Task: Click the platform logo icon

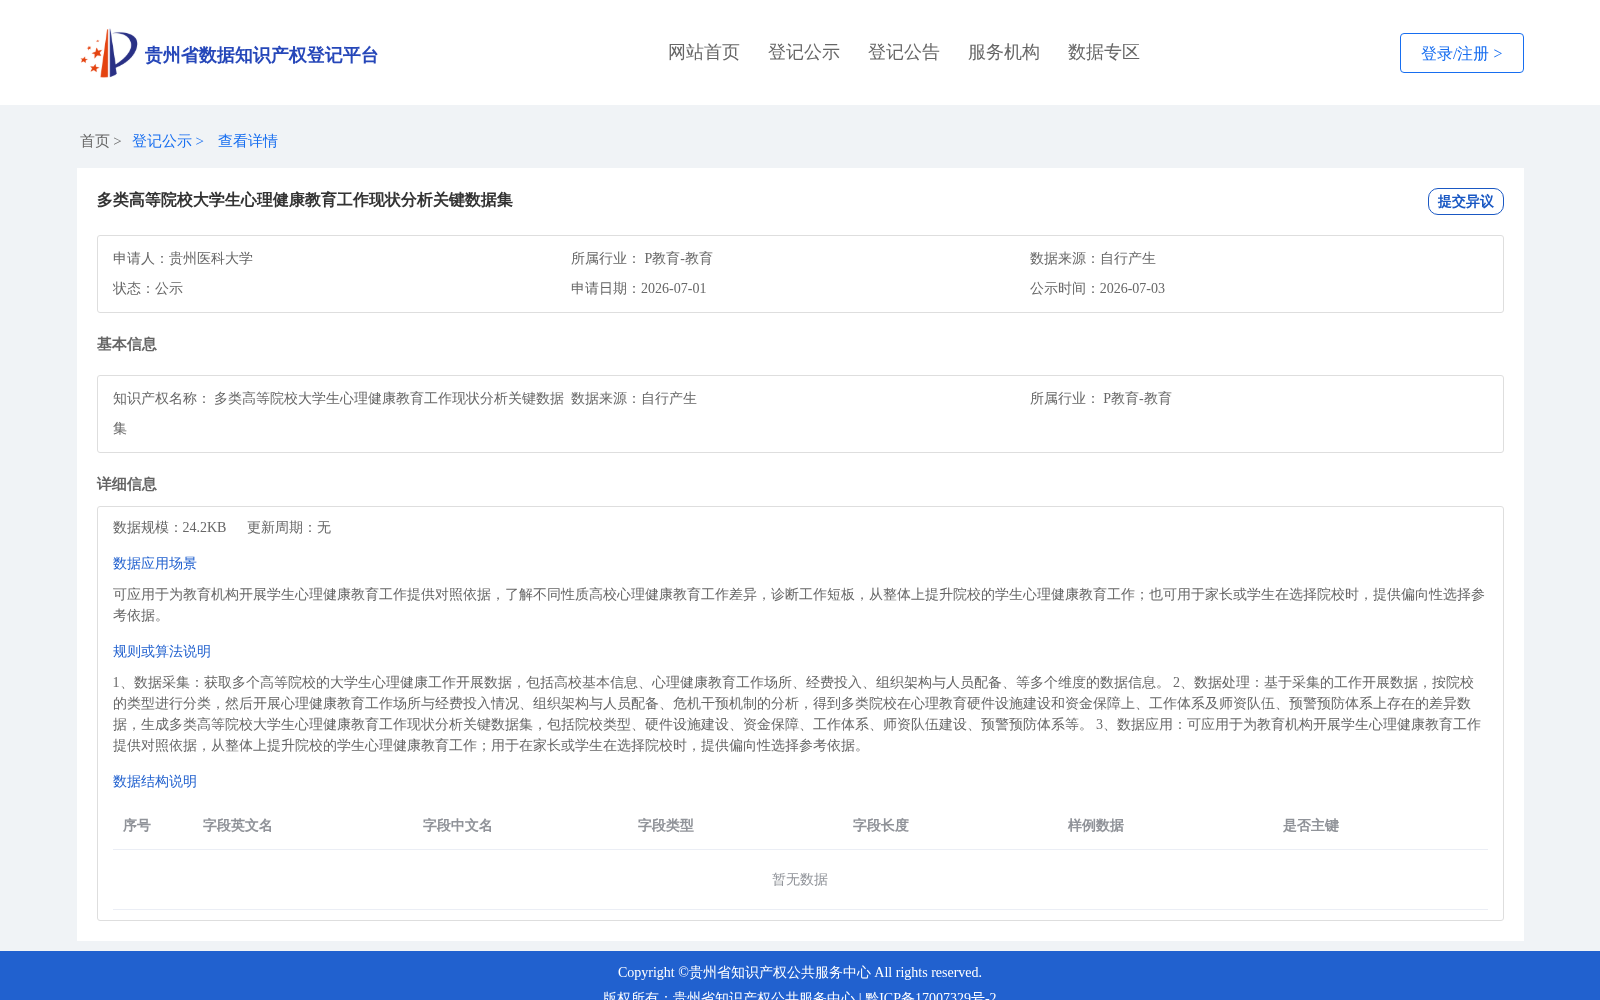Action: (x=109, y=53)
